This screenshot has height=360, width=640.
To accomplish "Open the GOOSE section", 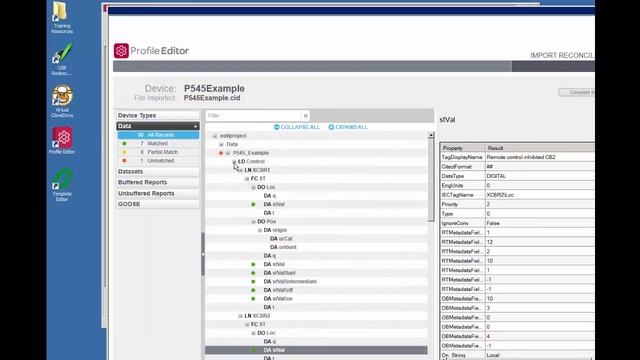I will 158,204.
